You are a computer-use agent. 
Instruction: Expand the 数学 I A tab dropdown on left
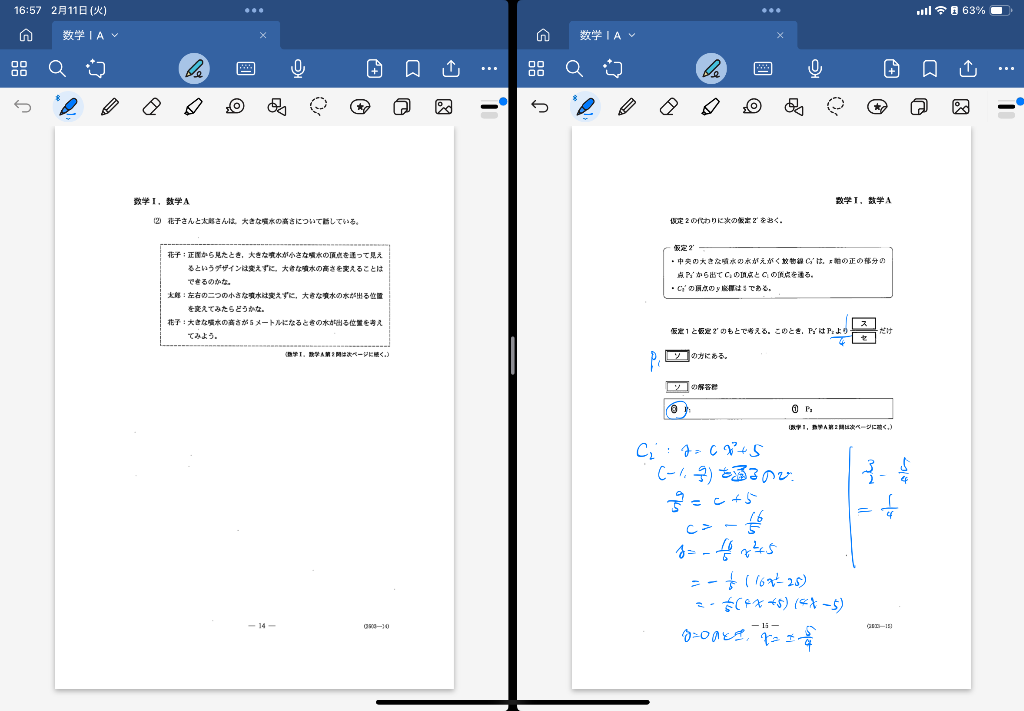tap(115, 35)
